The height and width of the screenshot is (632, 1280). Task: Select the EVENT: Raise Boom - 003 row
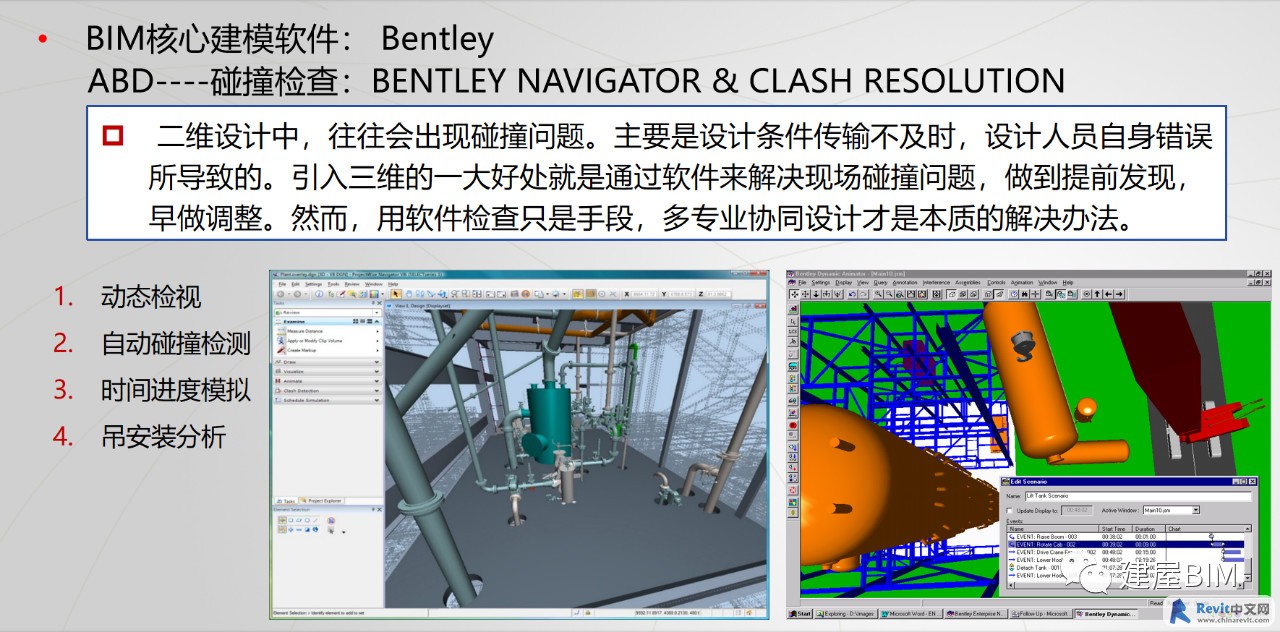1126,537
